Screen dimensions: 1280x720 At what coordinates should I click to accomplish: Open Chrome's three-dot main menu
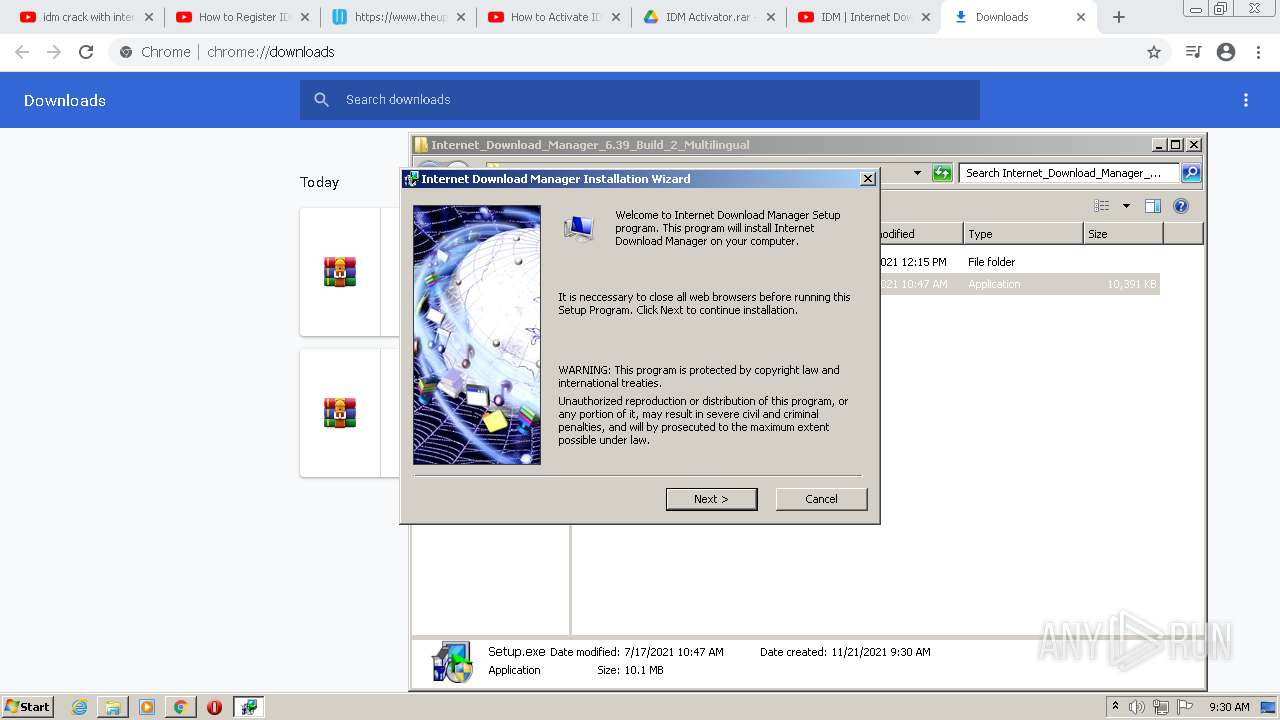point(1259,52)
